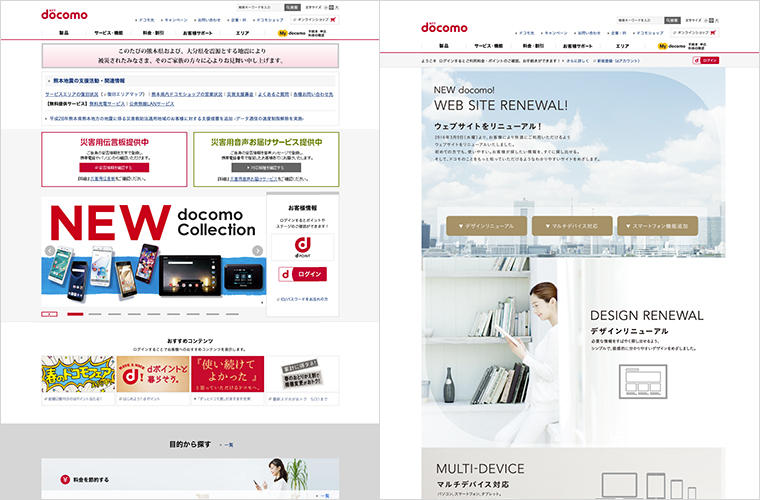
Task: Open the サービス・機能 menu on the right page
Action: pyautogui.click(x=489, y=46)
